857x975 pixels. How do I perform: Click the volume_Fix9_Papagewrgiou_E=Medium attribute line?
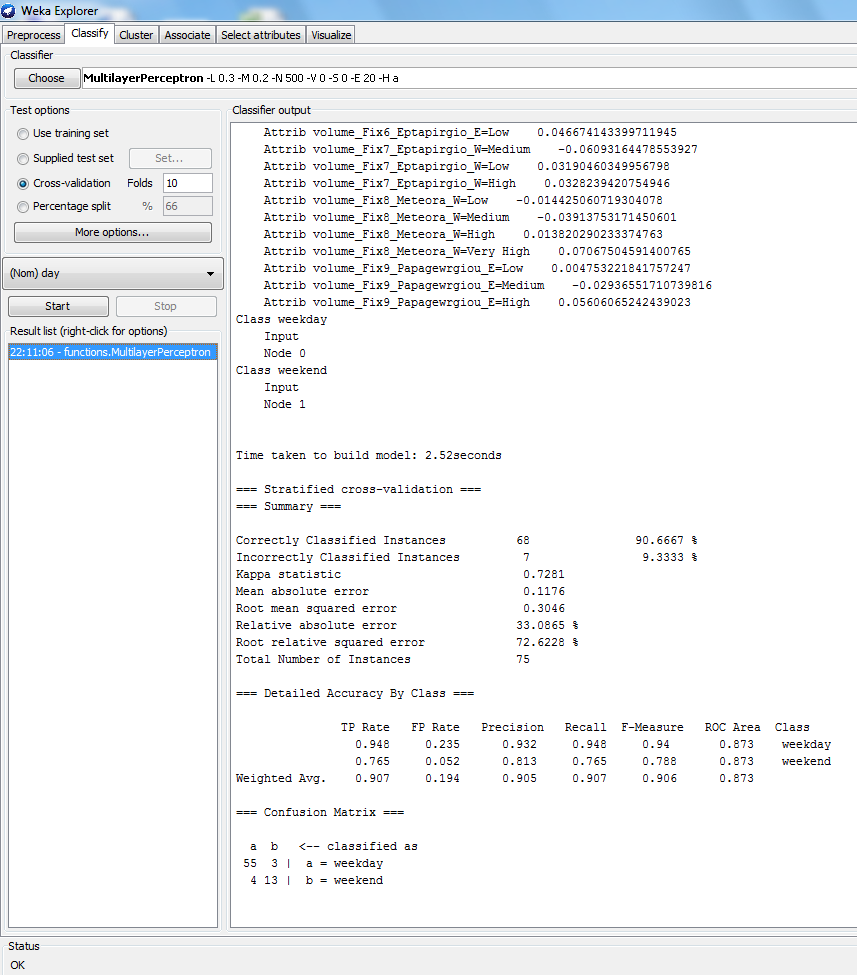pyautogui.click(x=487, y=285)
